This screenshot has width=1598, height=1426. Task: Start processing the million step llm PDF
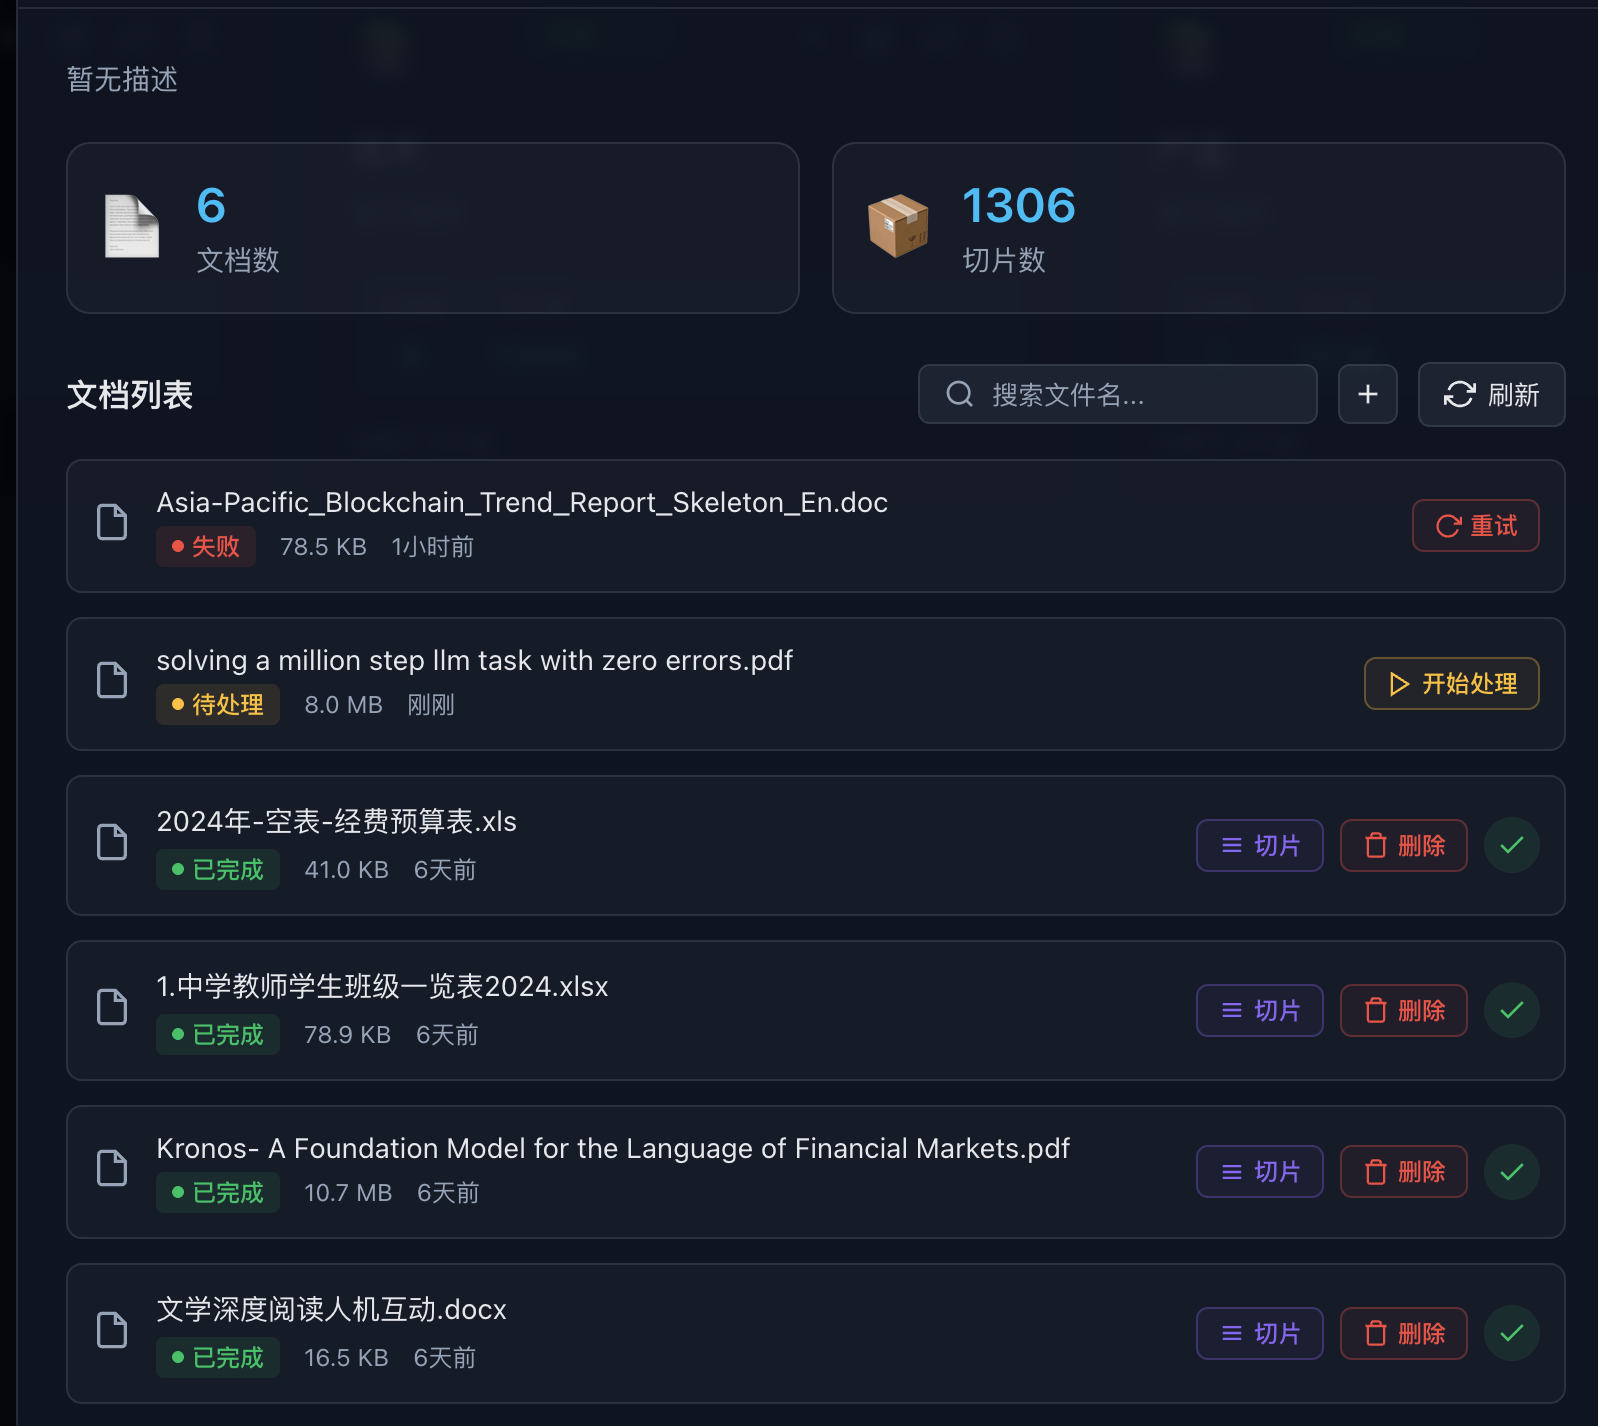1451,684
